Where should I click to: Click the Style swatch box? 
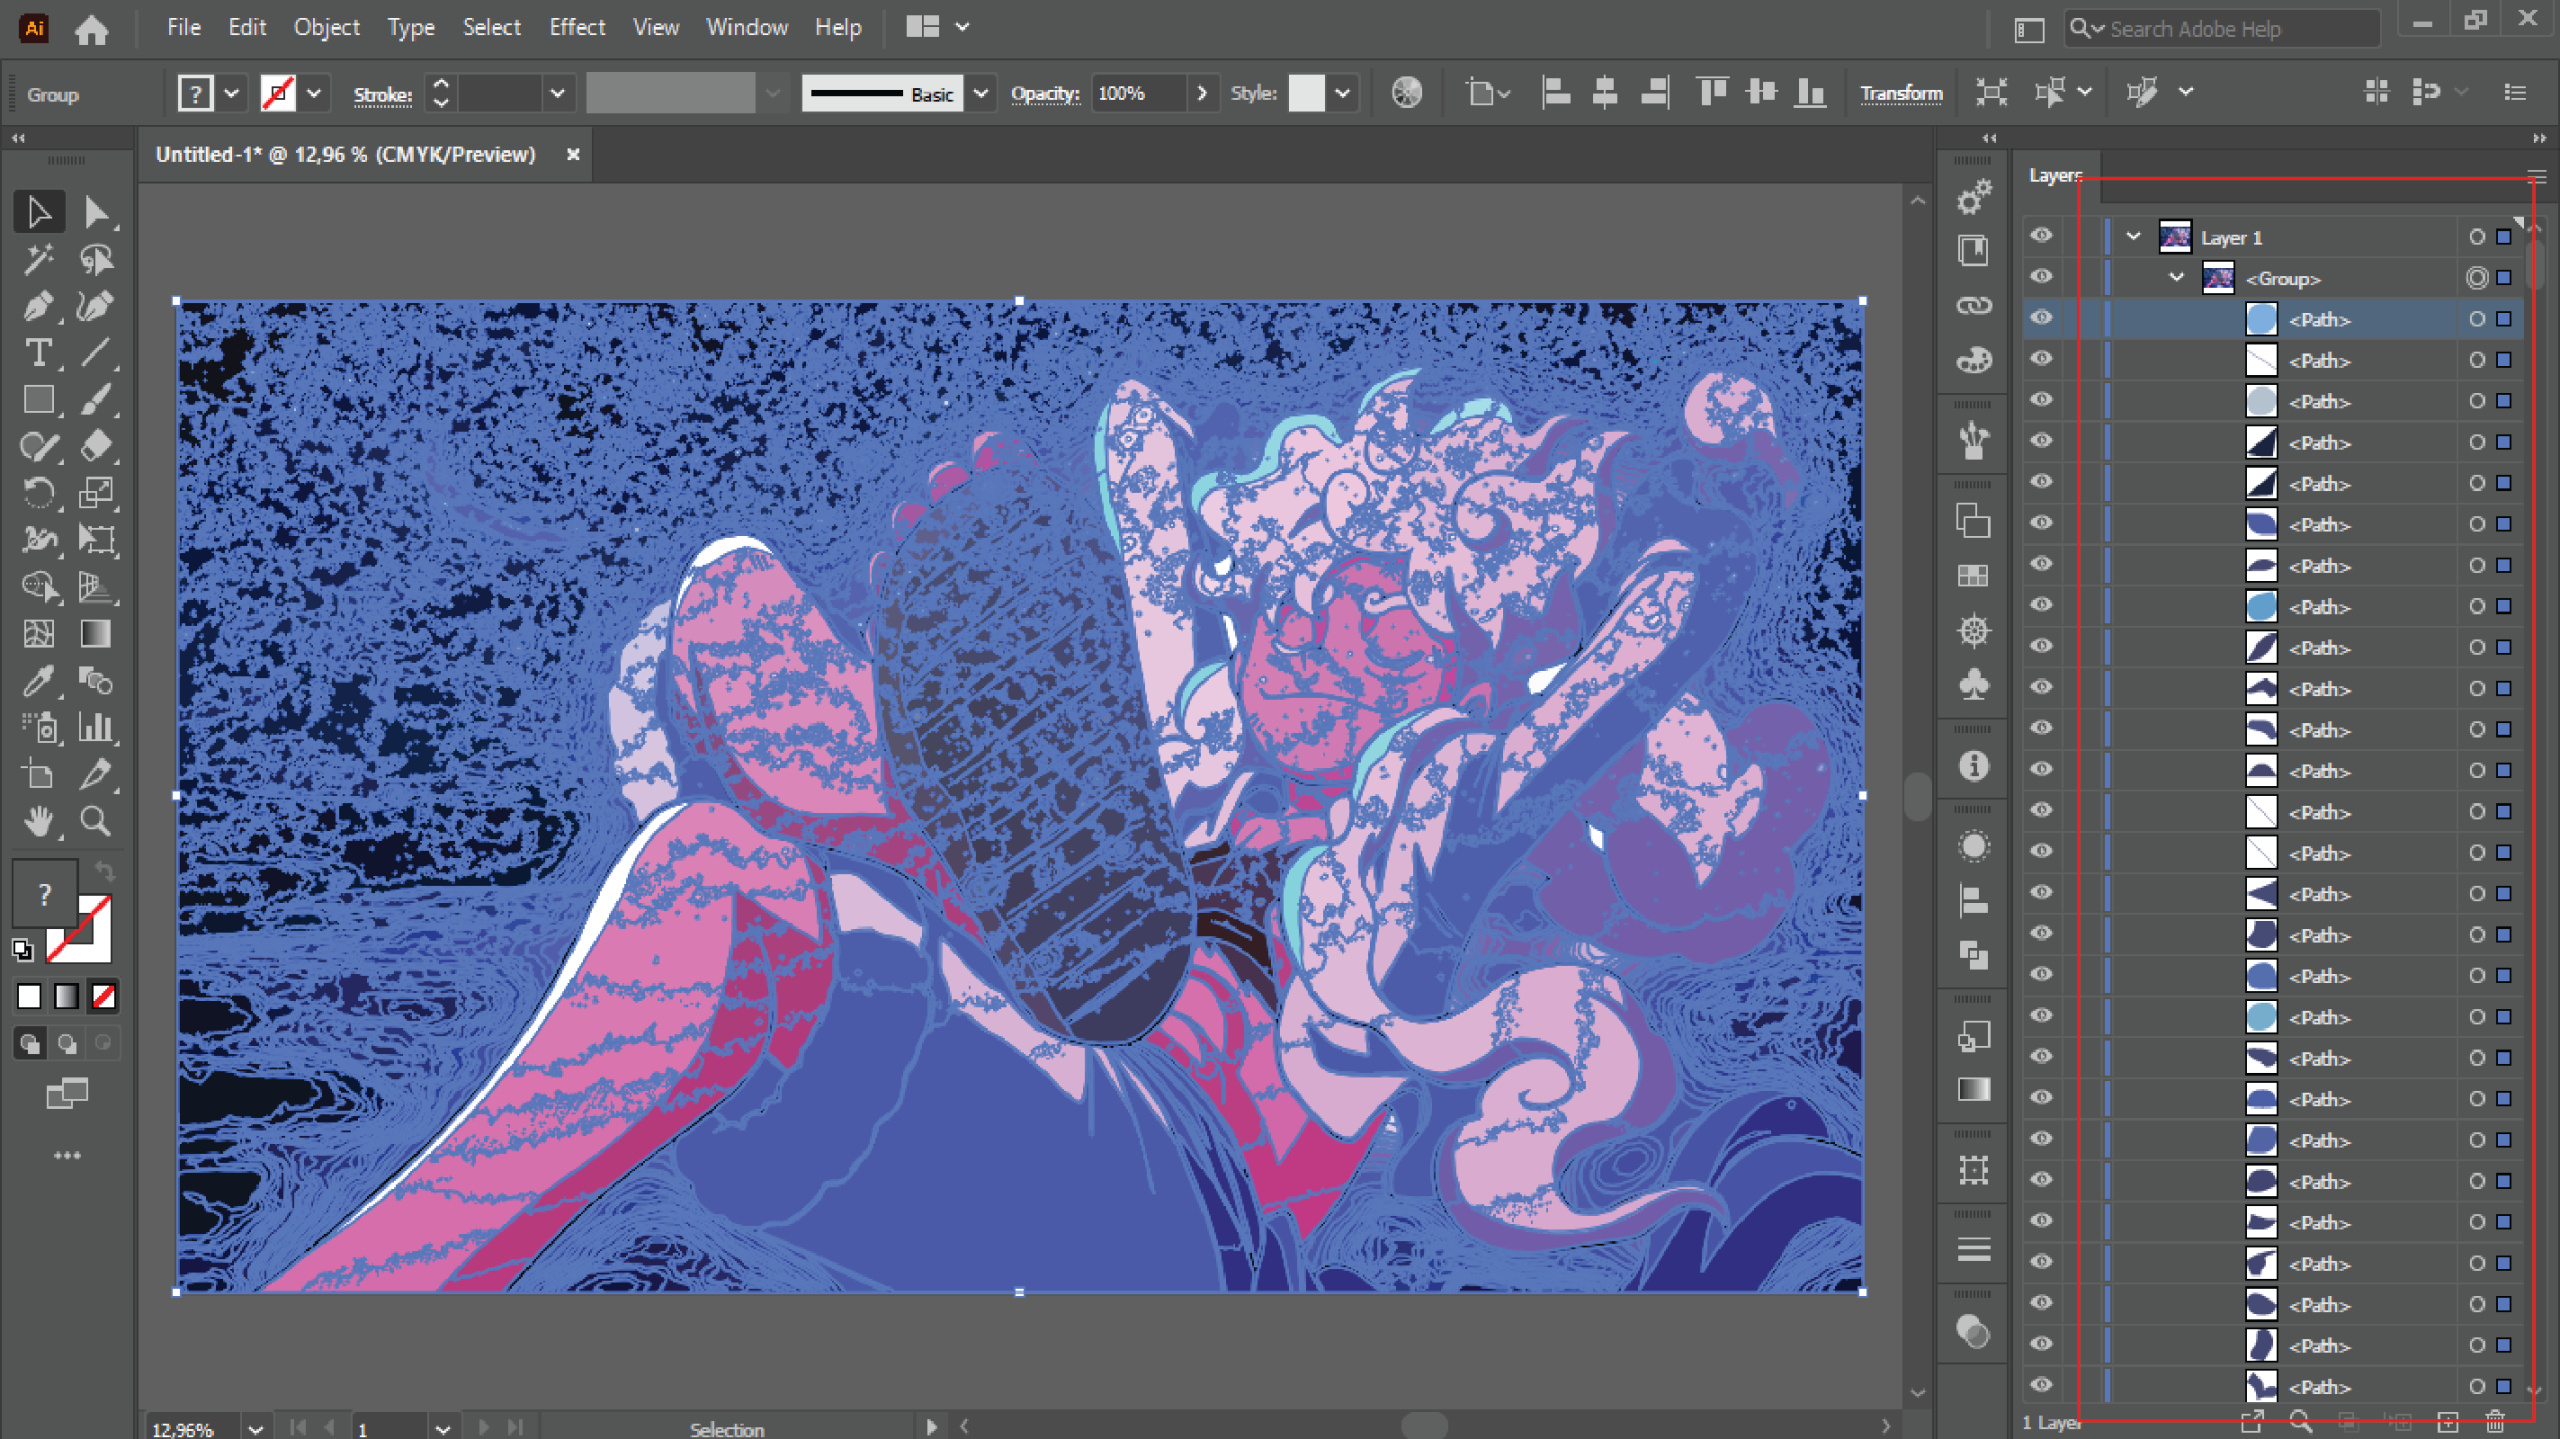tap(1305, 94)
